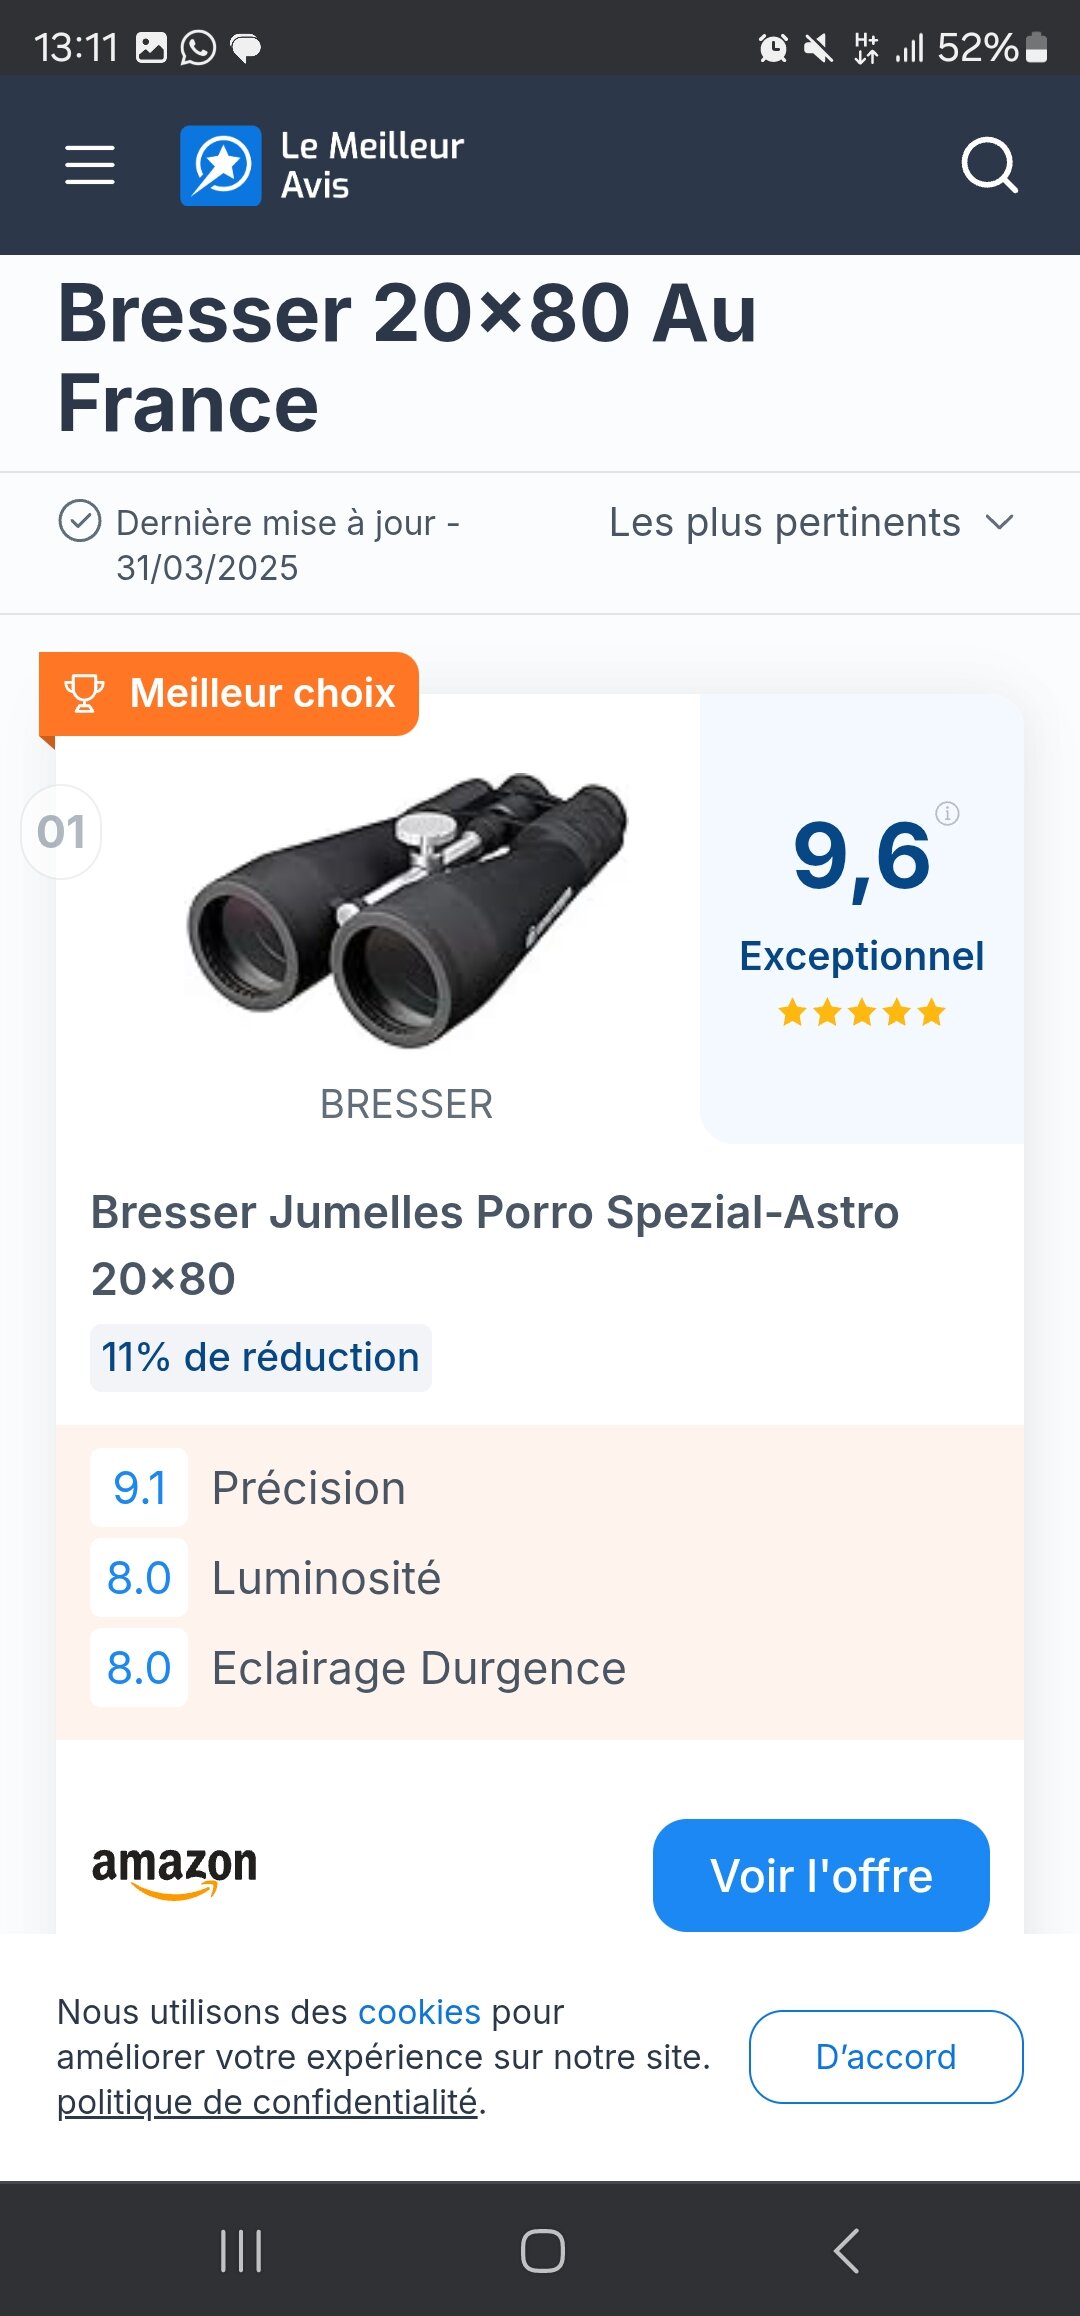Open the cookies link in the banner
The width and height of the screenshot is (1080, 2316).
click(x=419, y=2012)
